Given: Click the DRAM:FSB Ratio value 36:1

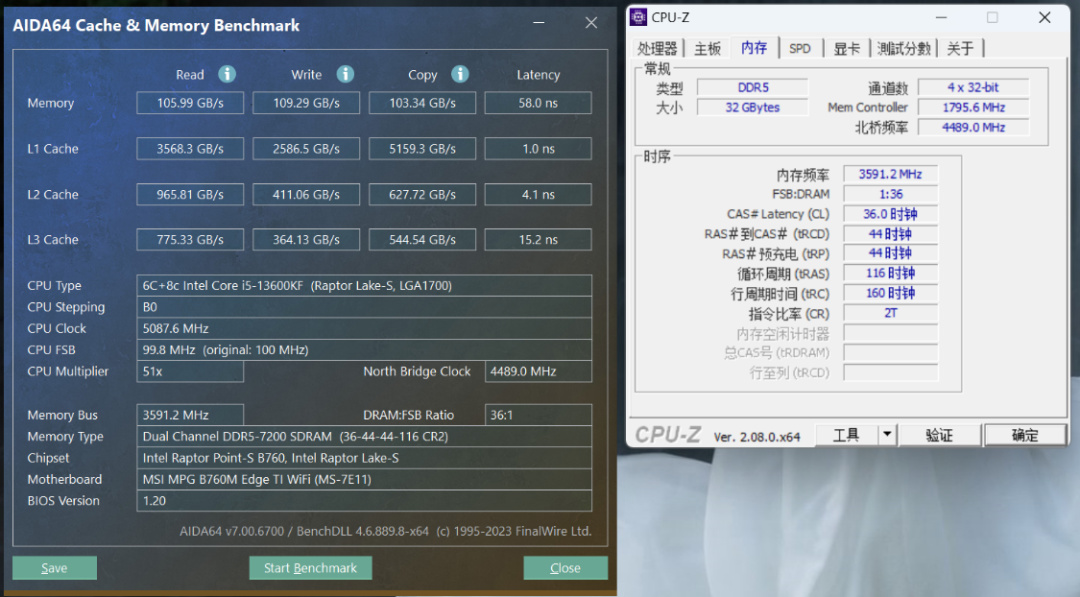Looking at the screenshot, I should (538, 415).
